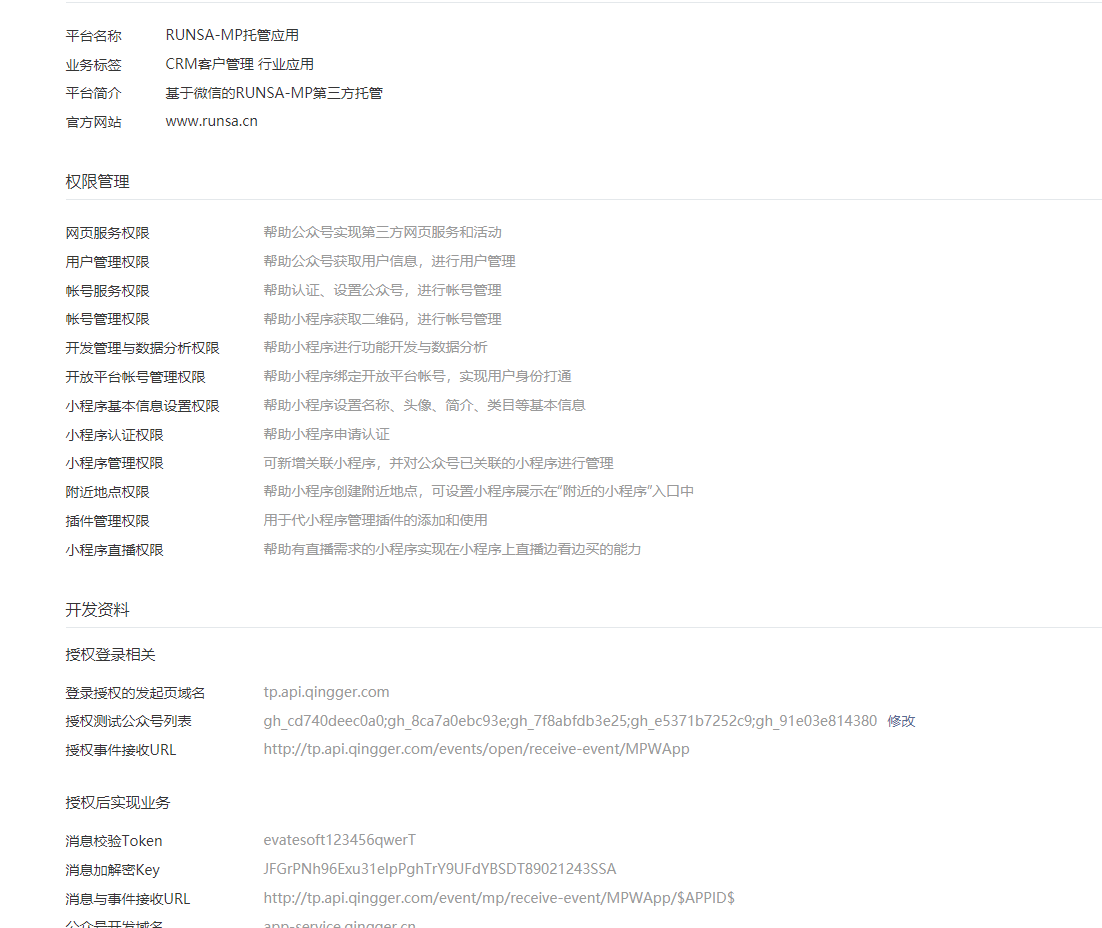The width and height of the screenshot is (1102, 928).
Task: Click the 业务标签 label
Action: [x=93, y=65]
